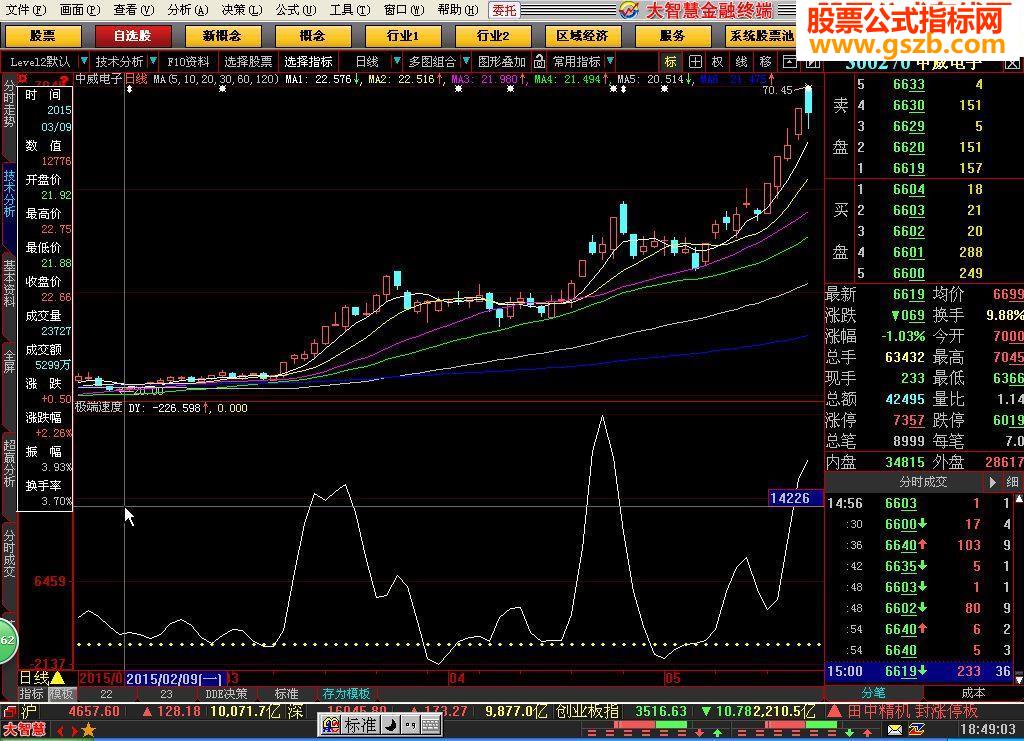Click the red-blue Z icon beside envelope
1024x741 pixels.
click(916, 729)
